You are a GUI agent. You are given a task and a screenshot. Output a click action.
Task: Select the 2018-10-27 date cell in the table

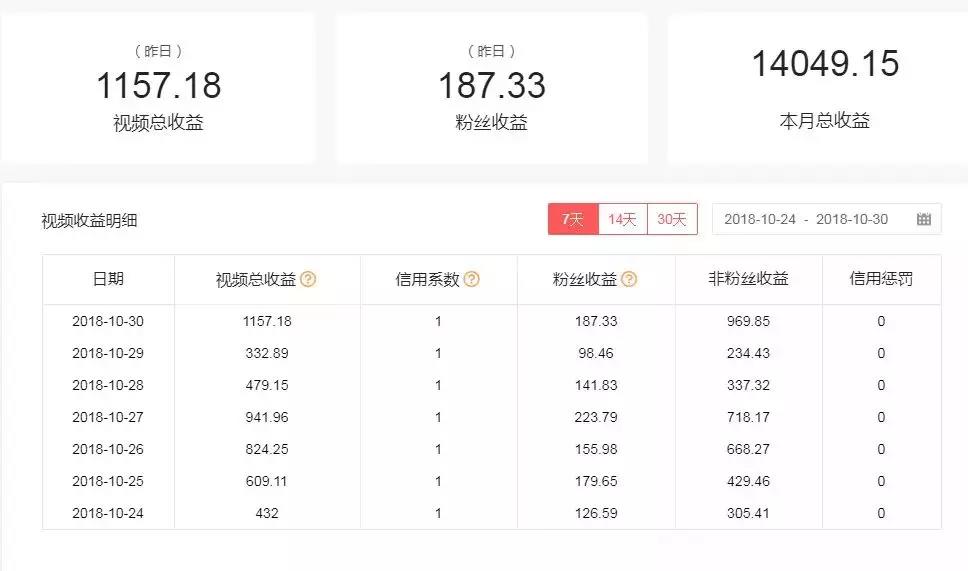point(108,417)
